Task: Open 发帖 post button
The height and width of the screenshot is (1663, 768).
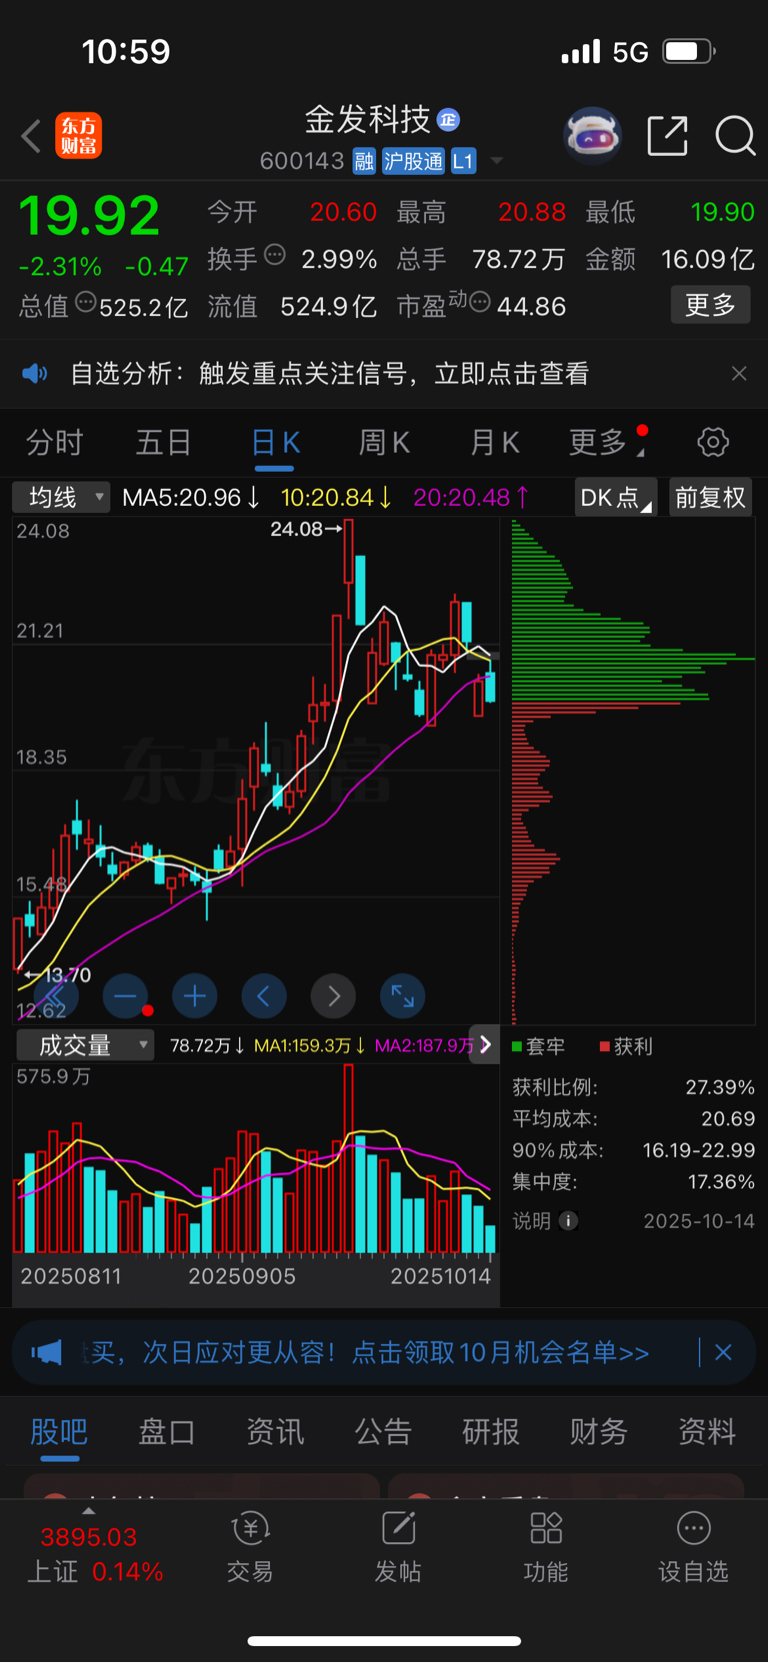Action: coord(398,1548)
